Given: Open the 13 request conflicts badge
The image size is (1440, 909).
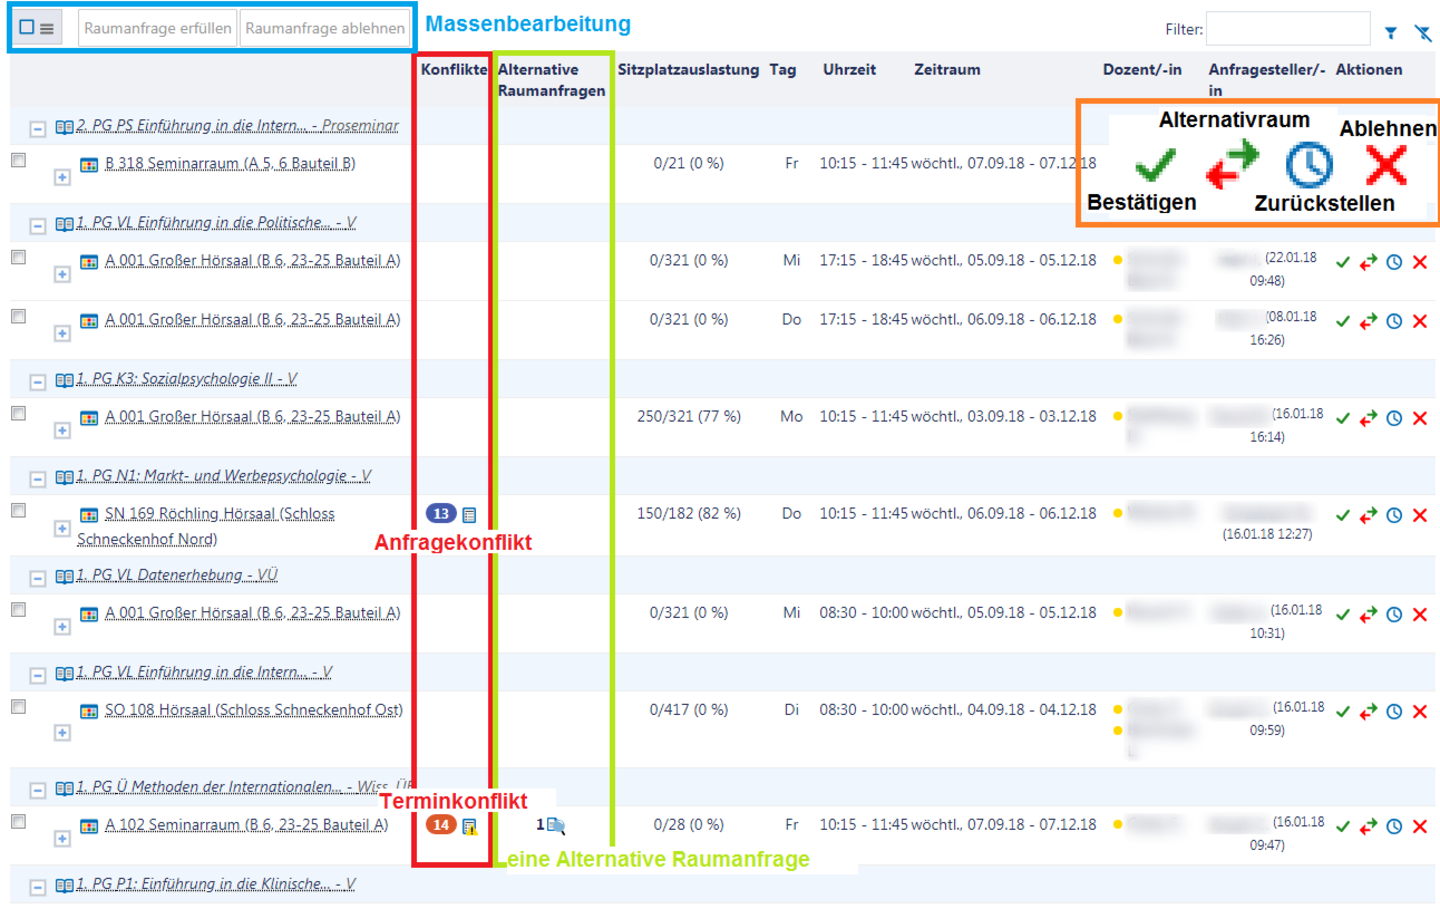Looking at the screenshot, I should (x=441, y=513).
